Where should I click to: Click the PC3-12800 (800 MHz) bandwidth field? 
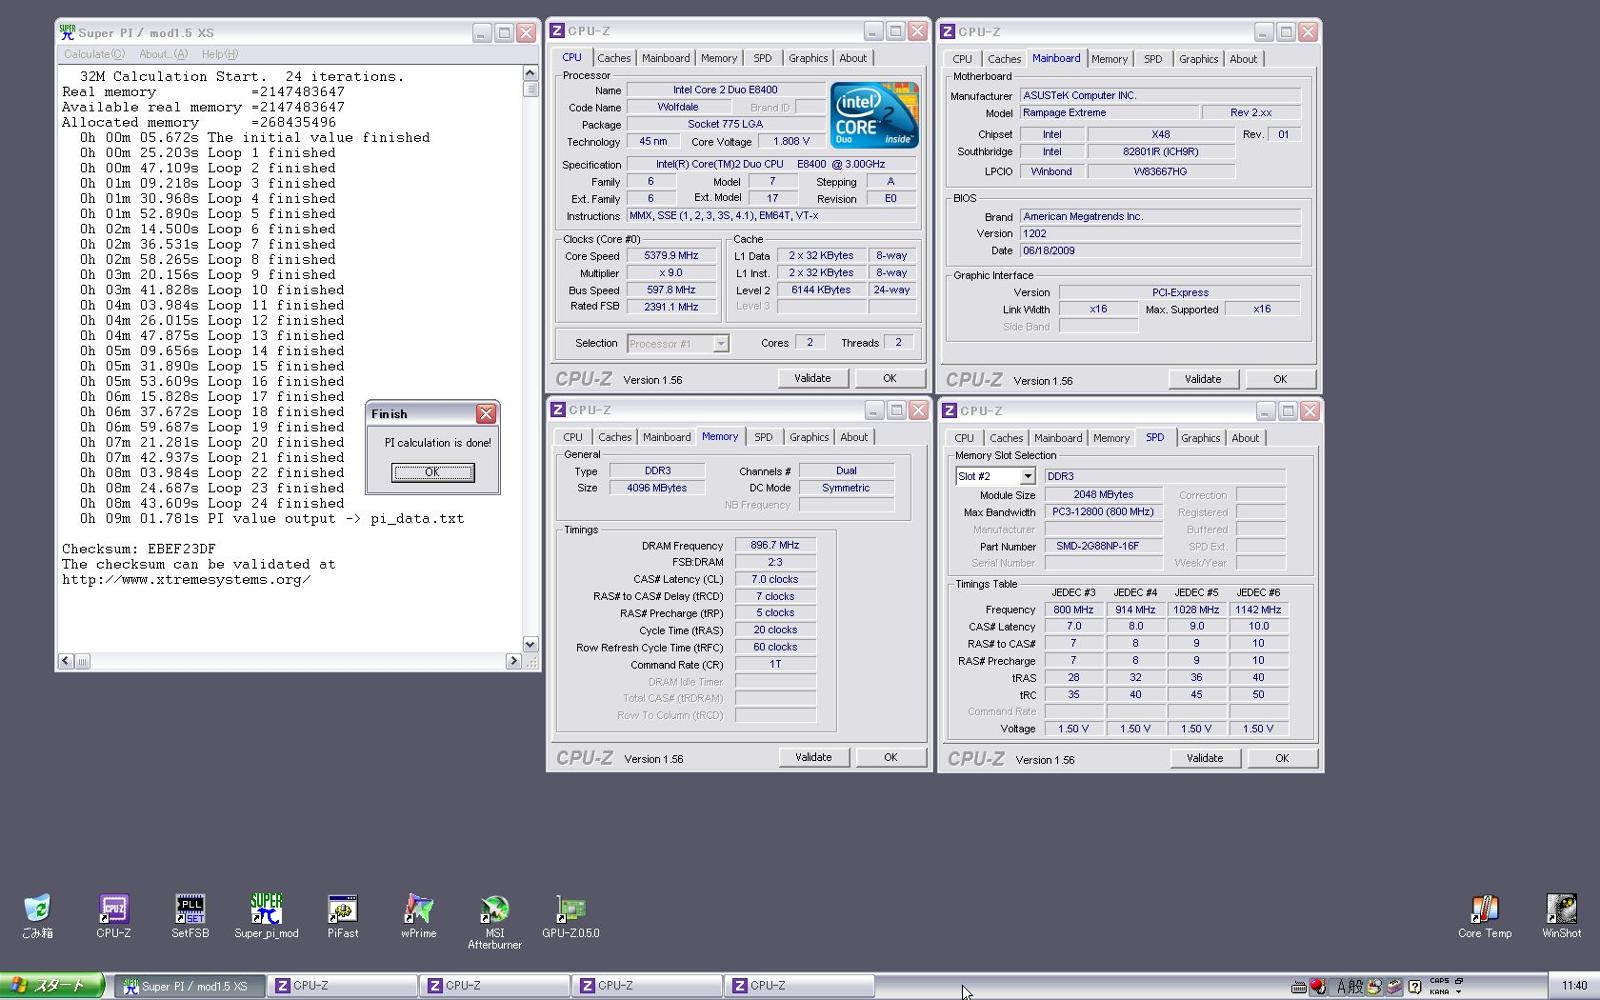[x=1104, y=512]
